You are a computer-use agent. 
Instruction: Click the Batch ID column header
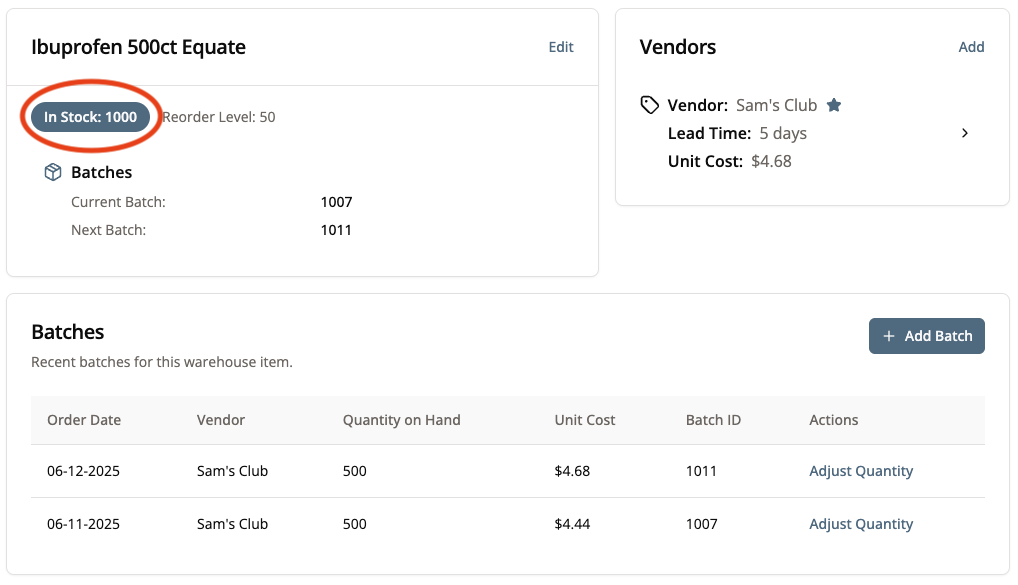tap(713, 420)
